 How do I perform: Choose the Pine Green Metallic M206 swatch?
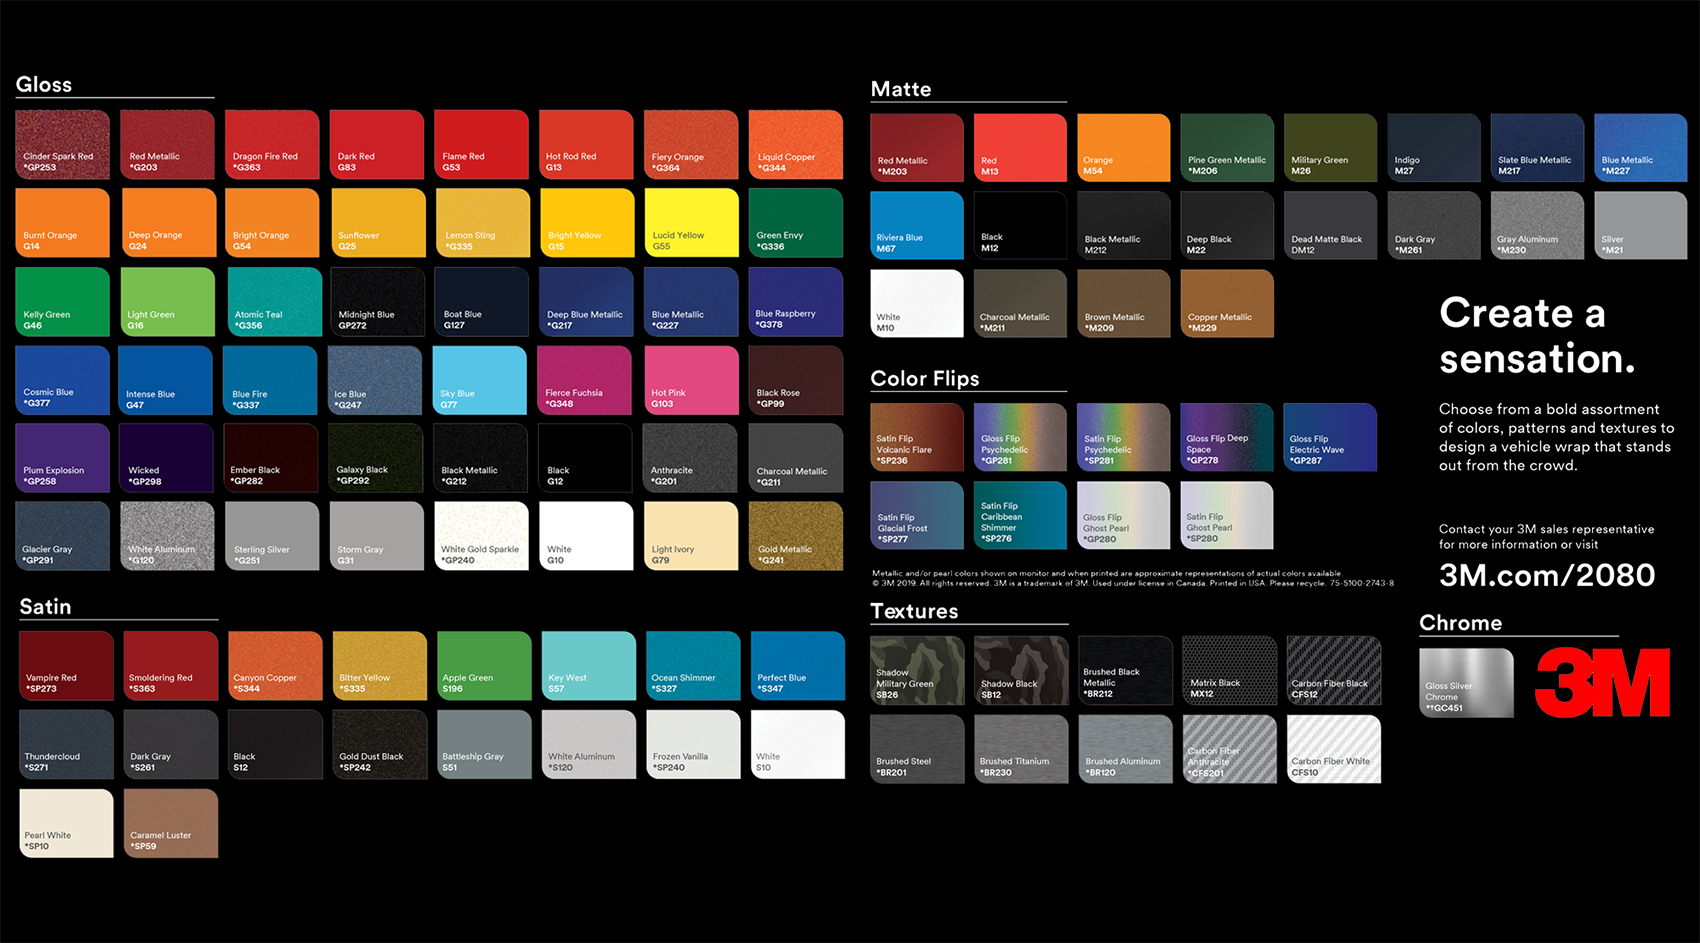[x=1227, y=147]
